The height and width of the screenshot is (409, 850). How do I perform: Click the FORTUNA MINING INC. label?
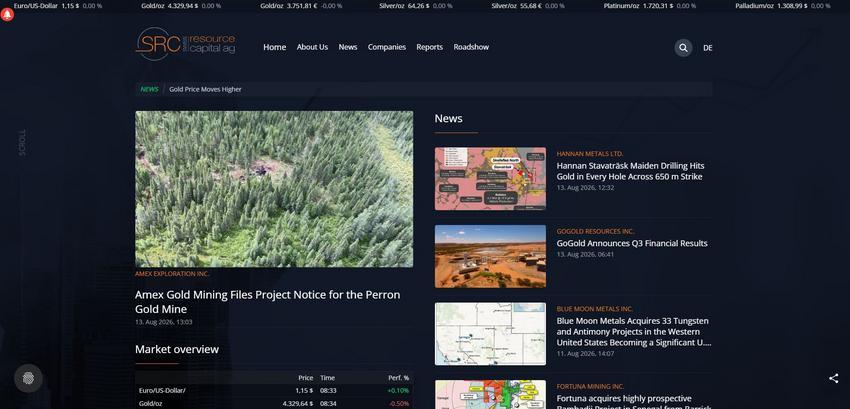590,387
